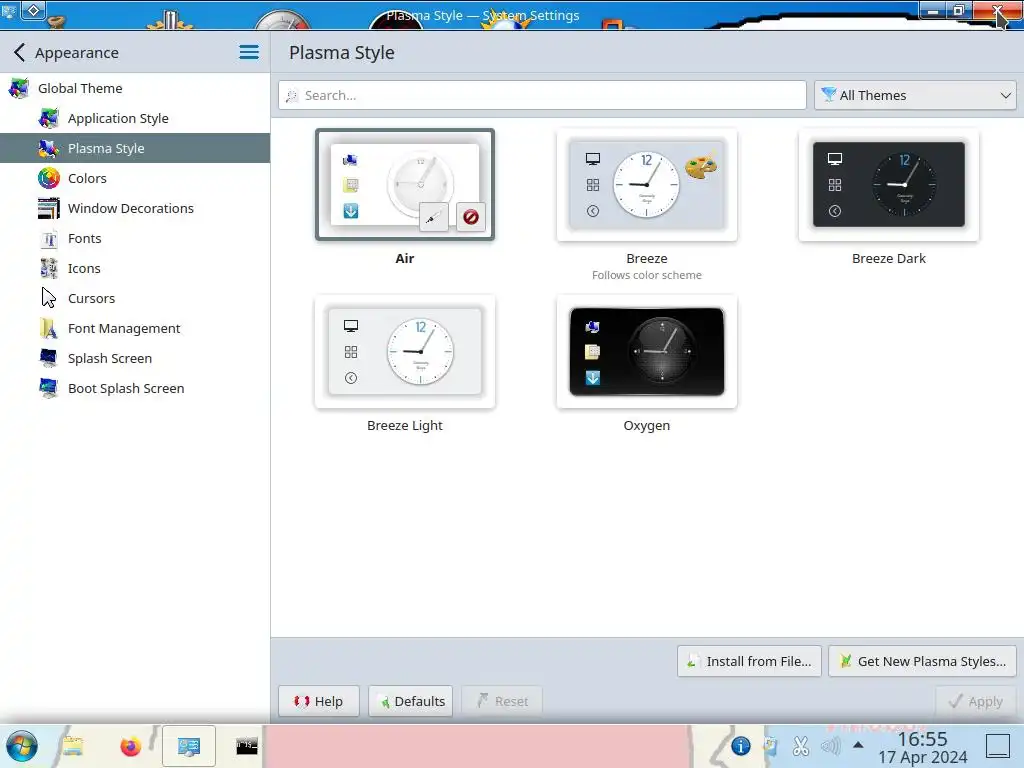Open the hamburger menu beside Appearance
The height and width of the screenshot is (768, 1024).
(249, 52)
